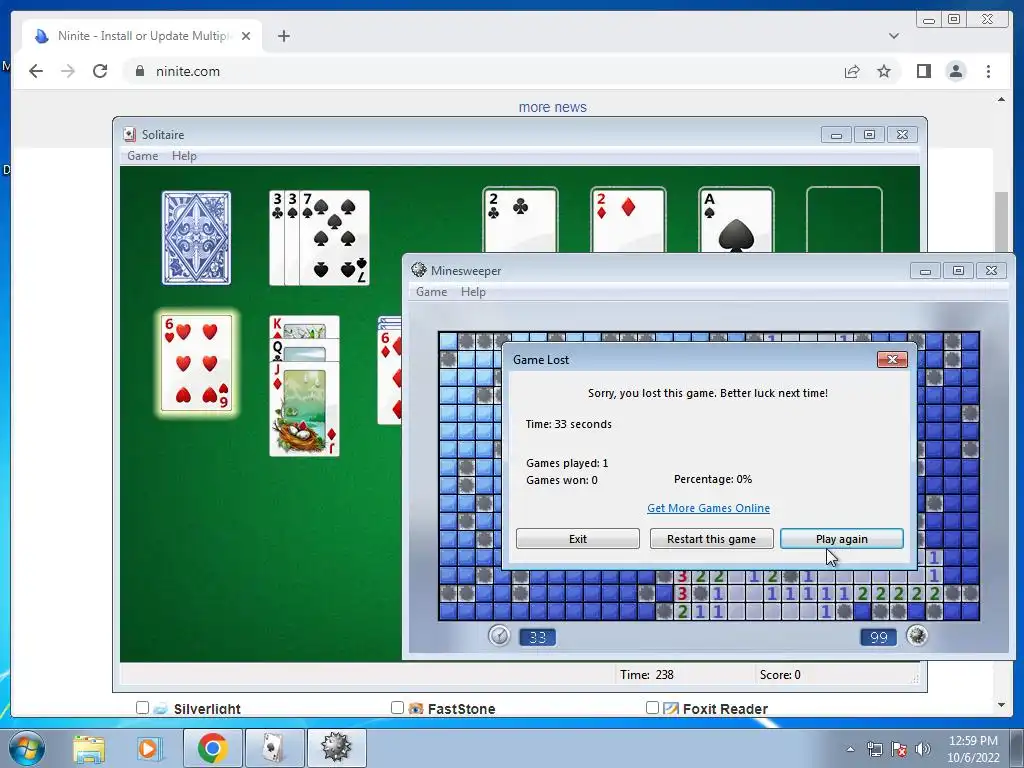Toggle Chrome side panel
The width and height of the screenshot is (1024, 768).
tap(923, 71)
